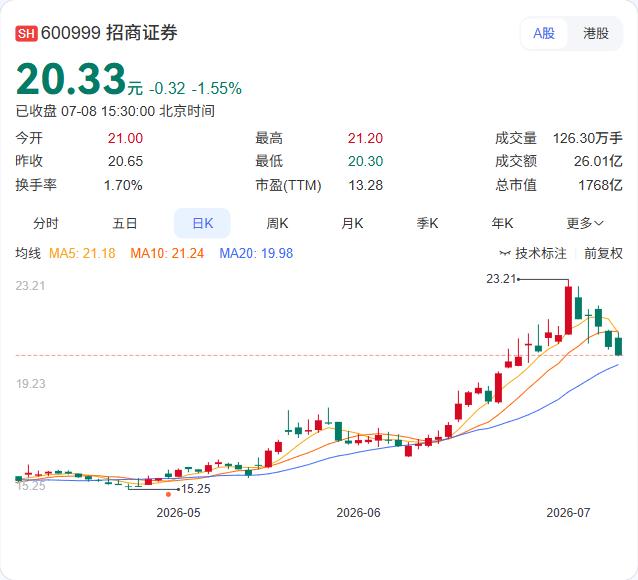The height and width of the screenshot is (580, 638).
Task: Select the 月K chart tab
Action: [352, 223]
